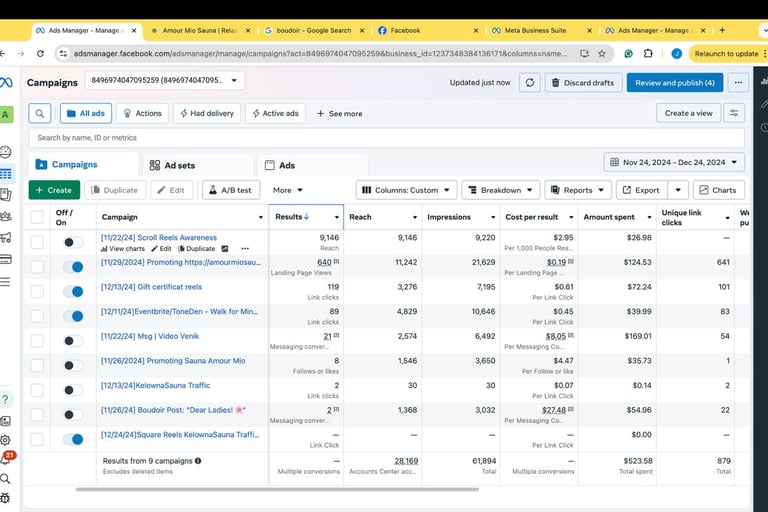The height and width of the screenshot is (512, 768).
Task: Toggle the Square Reels KelownaSauna campaign off
Action: pyautogui.click(x=73, y=439)
